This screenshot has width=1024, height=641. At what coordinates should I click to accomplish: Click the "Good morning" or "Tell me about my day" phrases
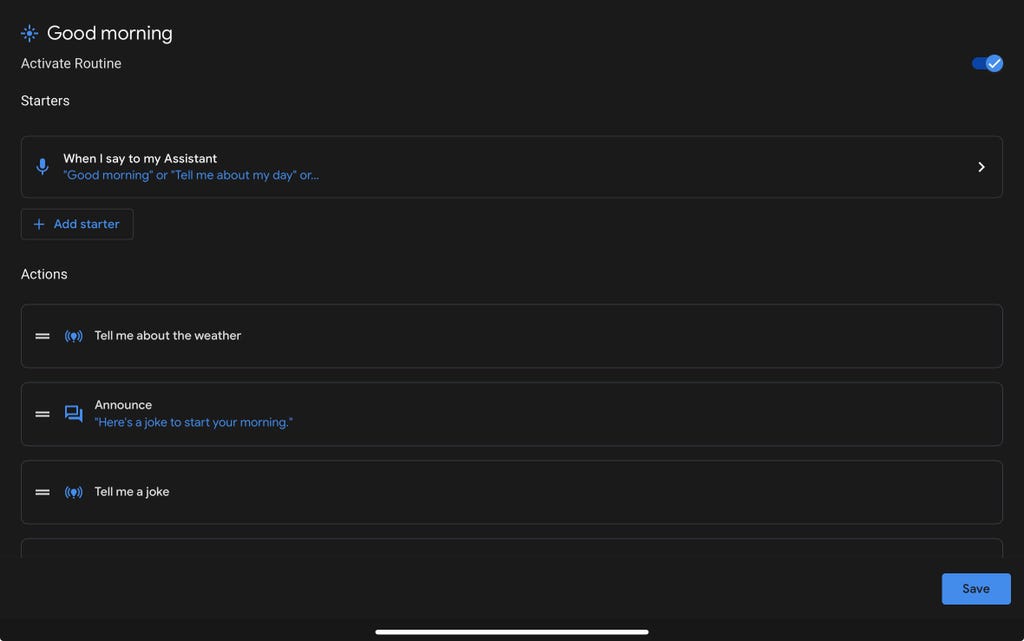point(191,176)
